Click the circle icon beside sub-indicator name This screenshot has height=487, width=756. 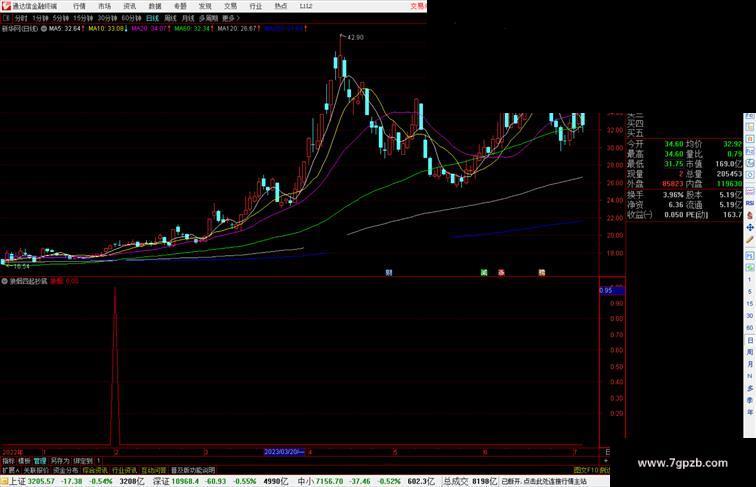click(x=4, y=281)
